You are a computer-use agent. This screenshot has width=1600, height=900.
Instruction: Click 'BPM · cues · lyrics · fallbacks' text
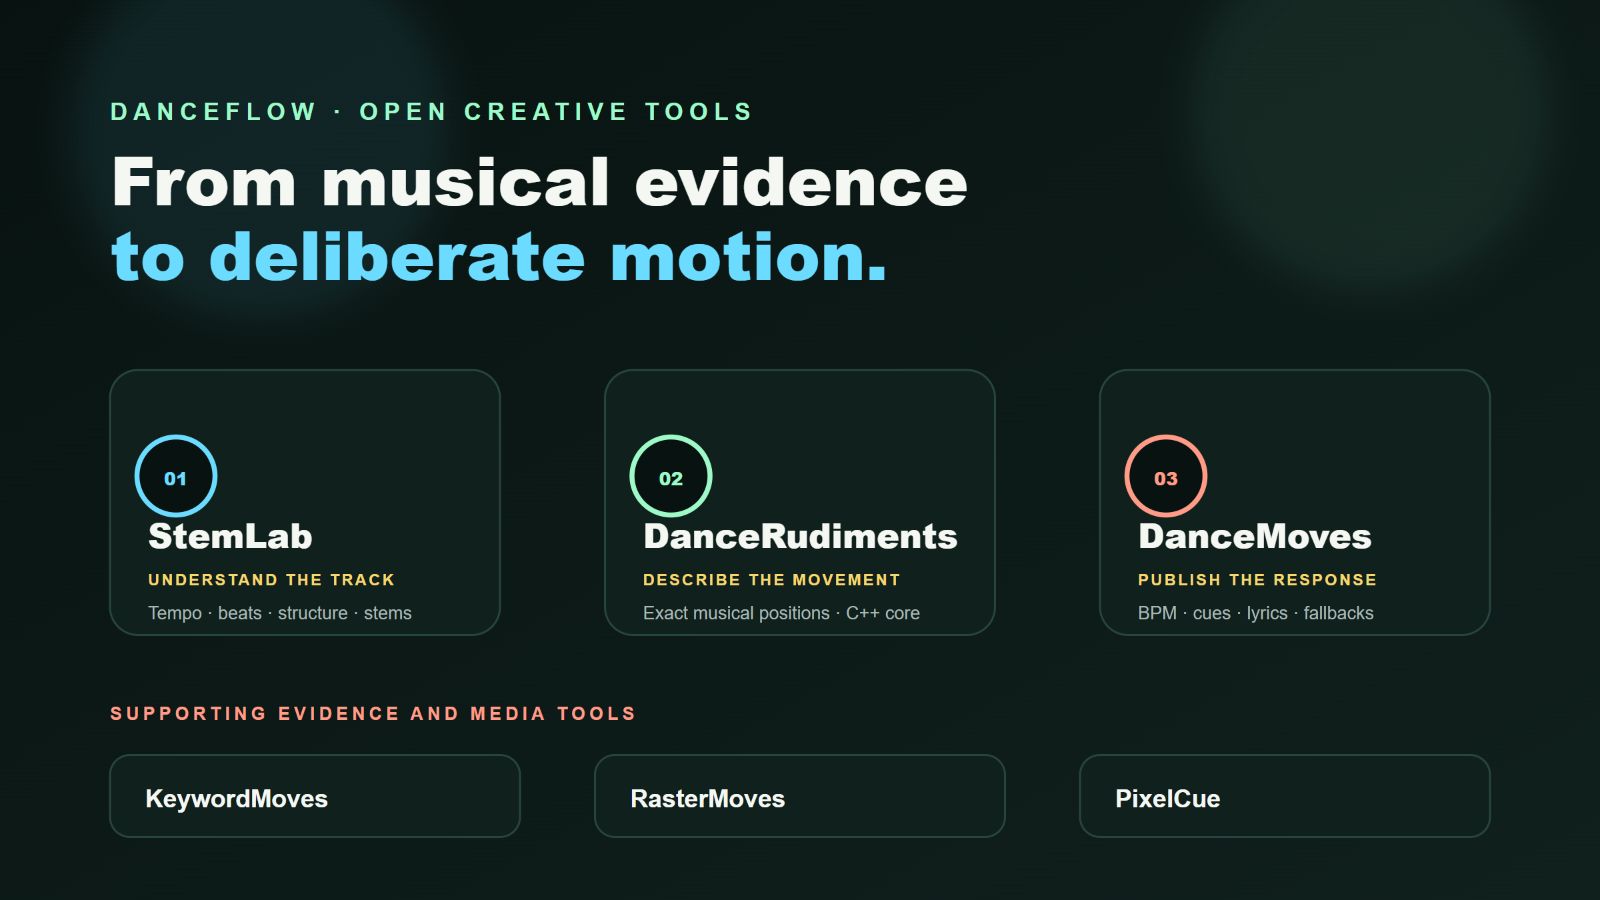(x=1256, y=613)
